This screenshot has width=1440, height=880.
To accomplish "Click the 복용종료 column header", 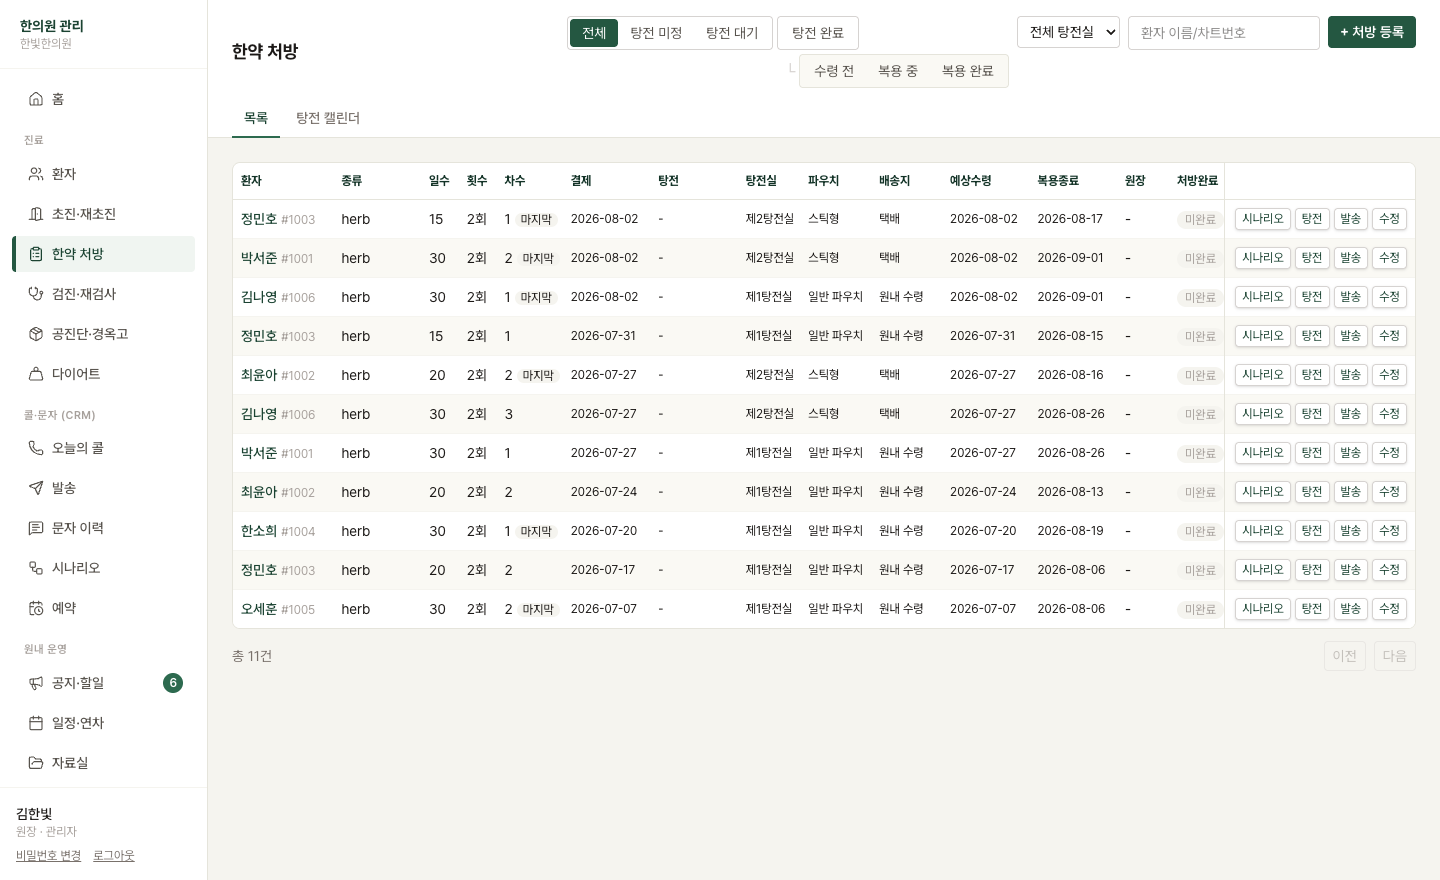I will click(x=1058, y=181).
